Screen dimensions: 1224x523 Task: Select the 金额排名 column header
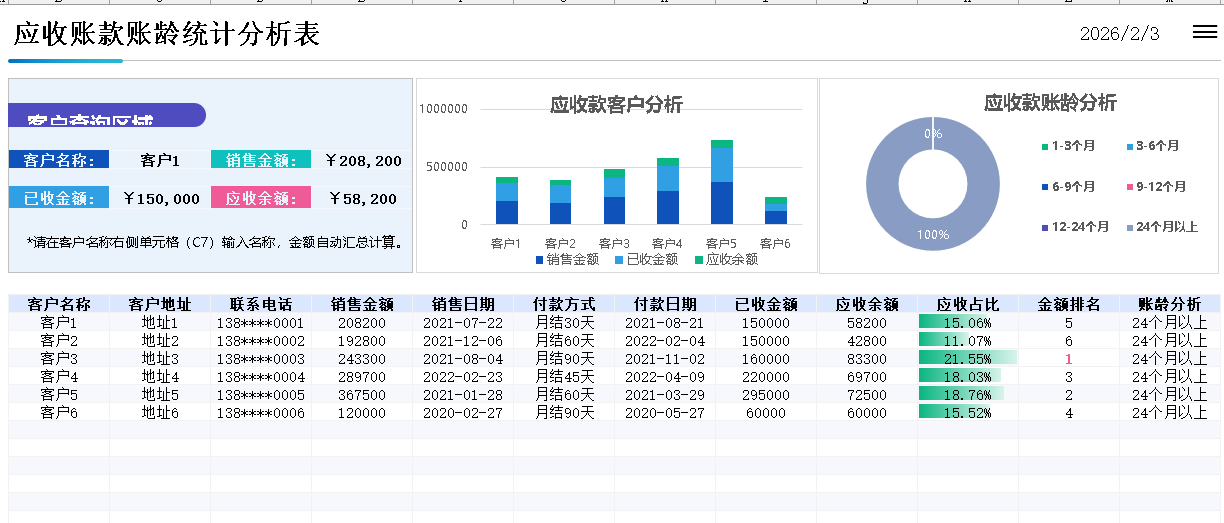click(x=1068, y=304)
